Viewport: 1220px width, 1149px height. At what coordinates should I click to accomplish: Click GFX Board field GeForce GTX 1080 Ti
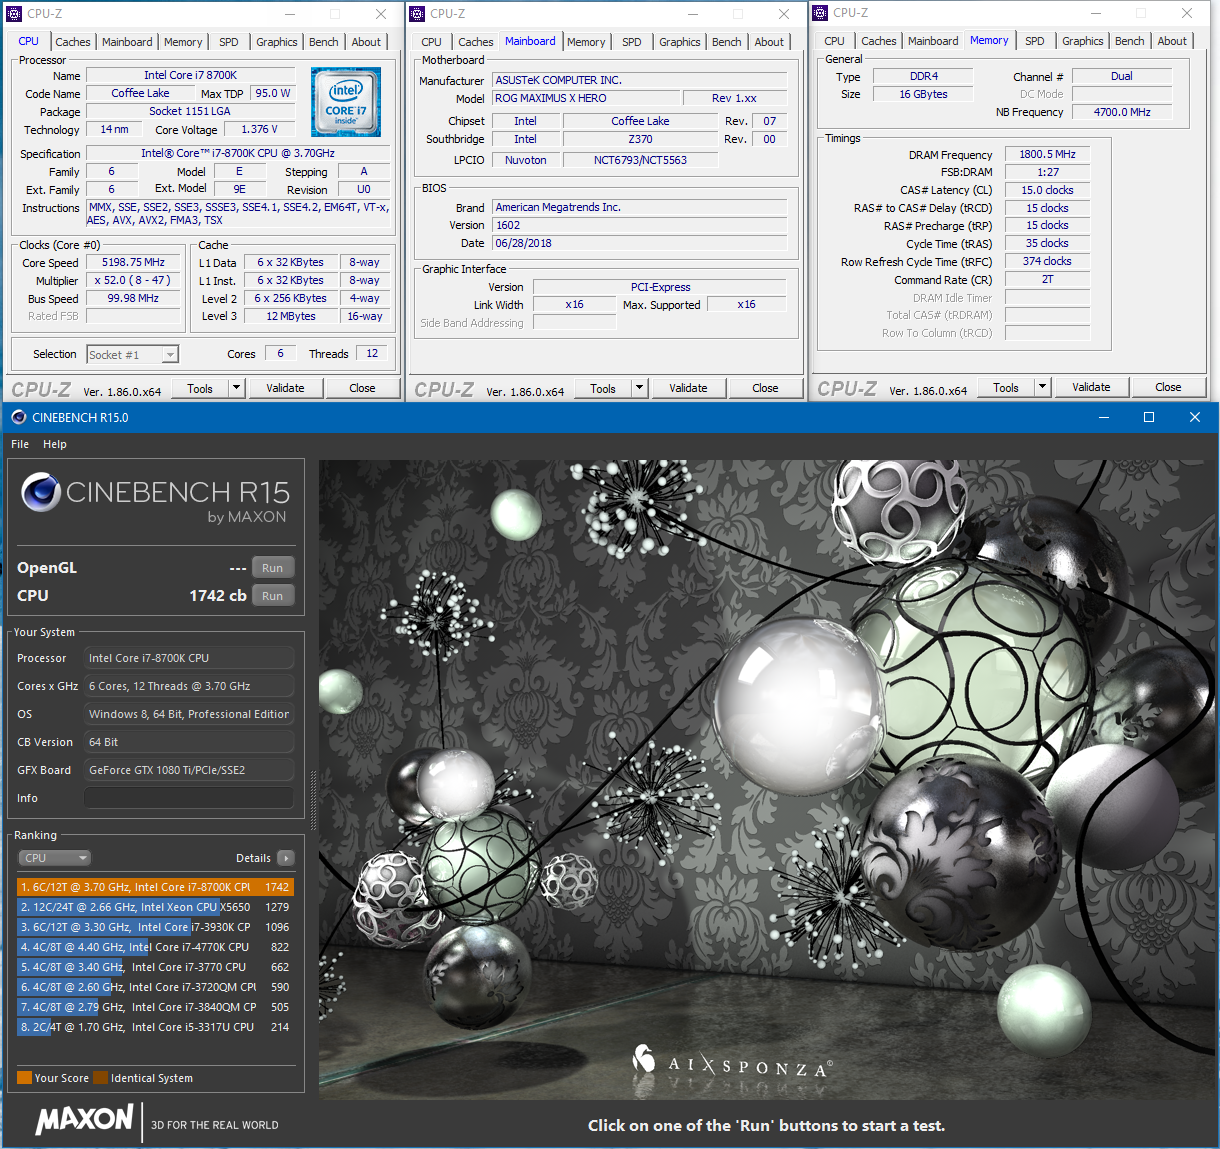[x=189, y=770]
